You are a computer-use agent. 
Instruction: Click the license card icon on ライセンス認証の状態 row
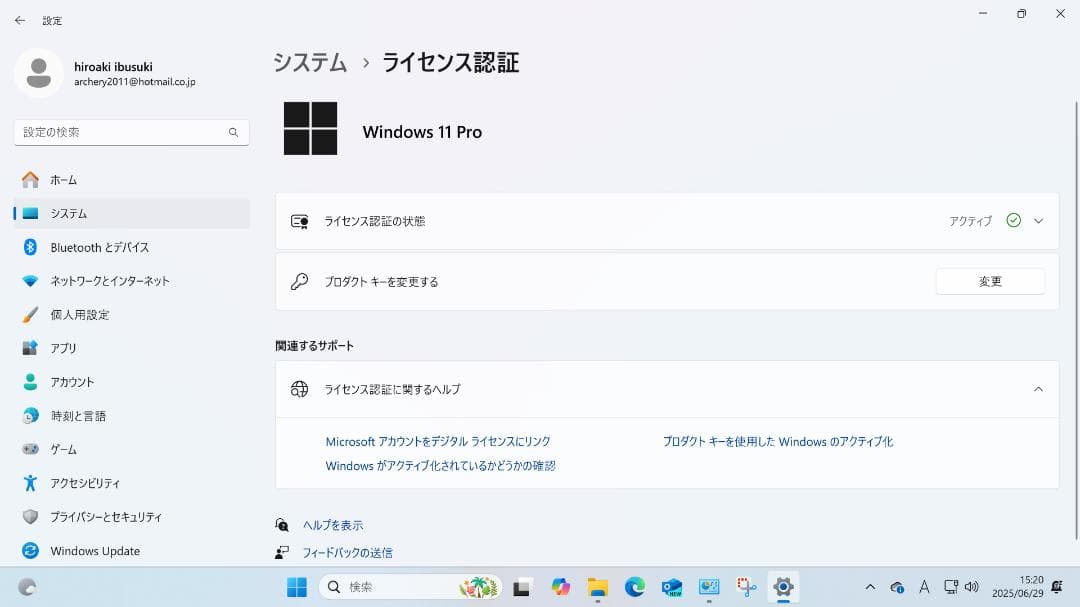(x=298, y=220)
